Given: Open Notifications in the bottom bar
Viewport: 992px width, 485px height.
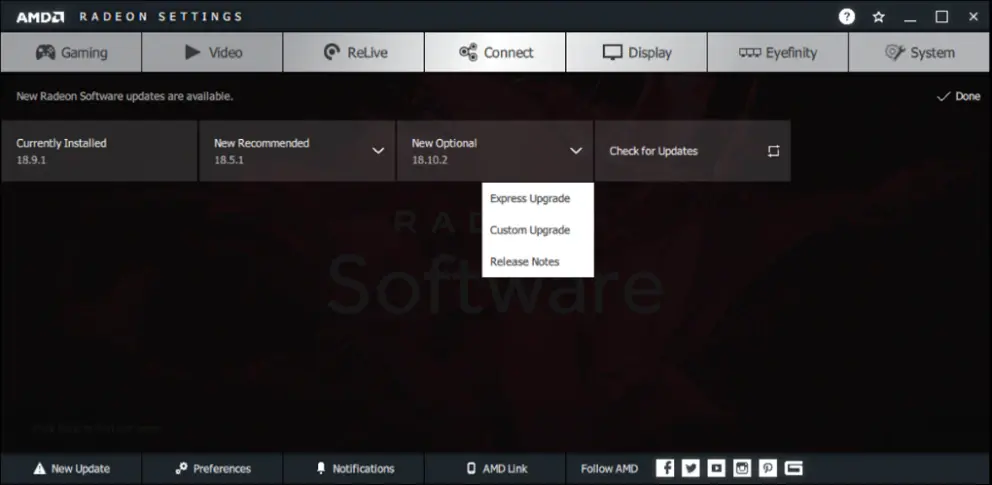Looking at the screenshot, I should point(354,469).
